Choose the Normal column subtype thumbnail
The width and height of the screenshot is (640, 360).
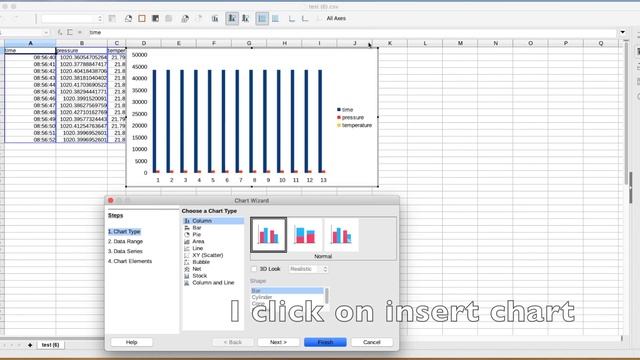pos(269,235)
